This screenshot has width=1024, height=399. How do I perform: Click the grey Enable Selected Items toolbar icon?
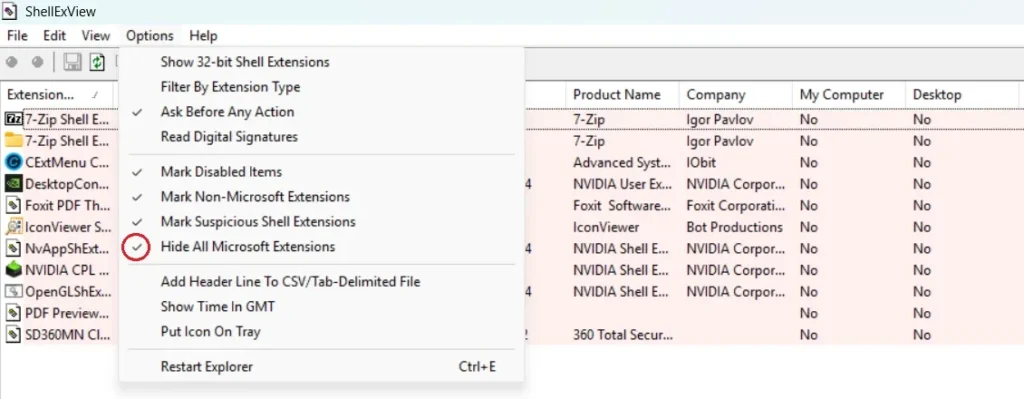tap(38, 62)
